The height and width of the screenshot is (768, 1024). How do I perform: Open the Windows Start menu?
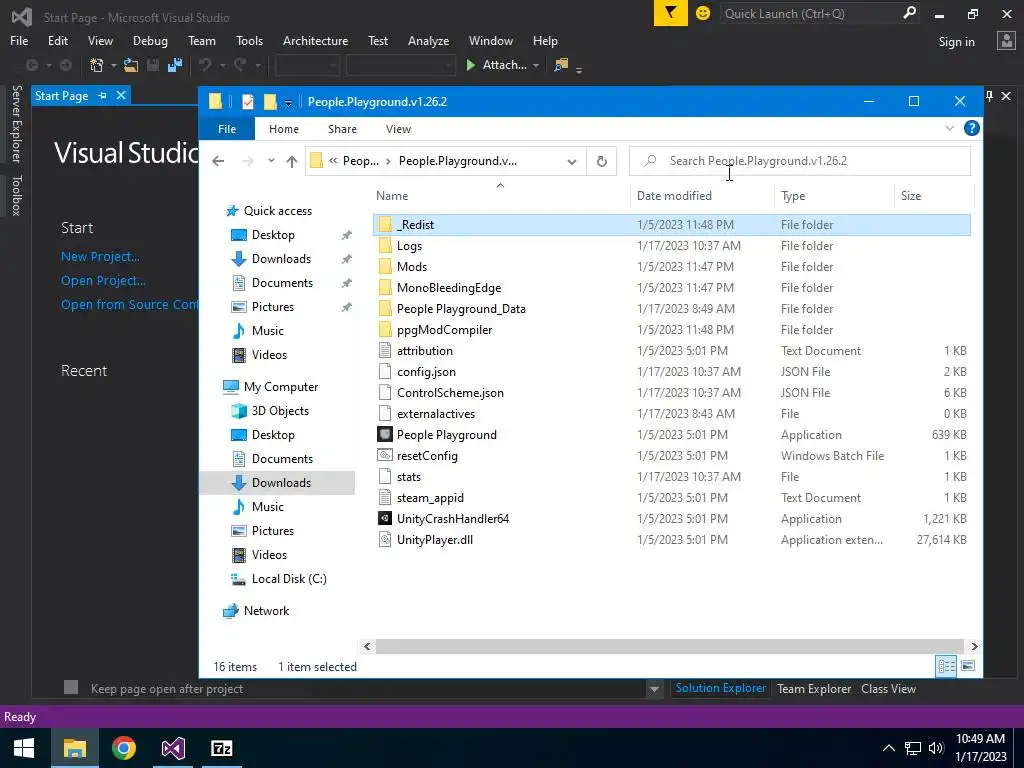[x=24, y=748]
